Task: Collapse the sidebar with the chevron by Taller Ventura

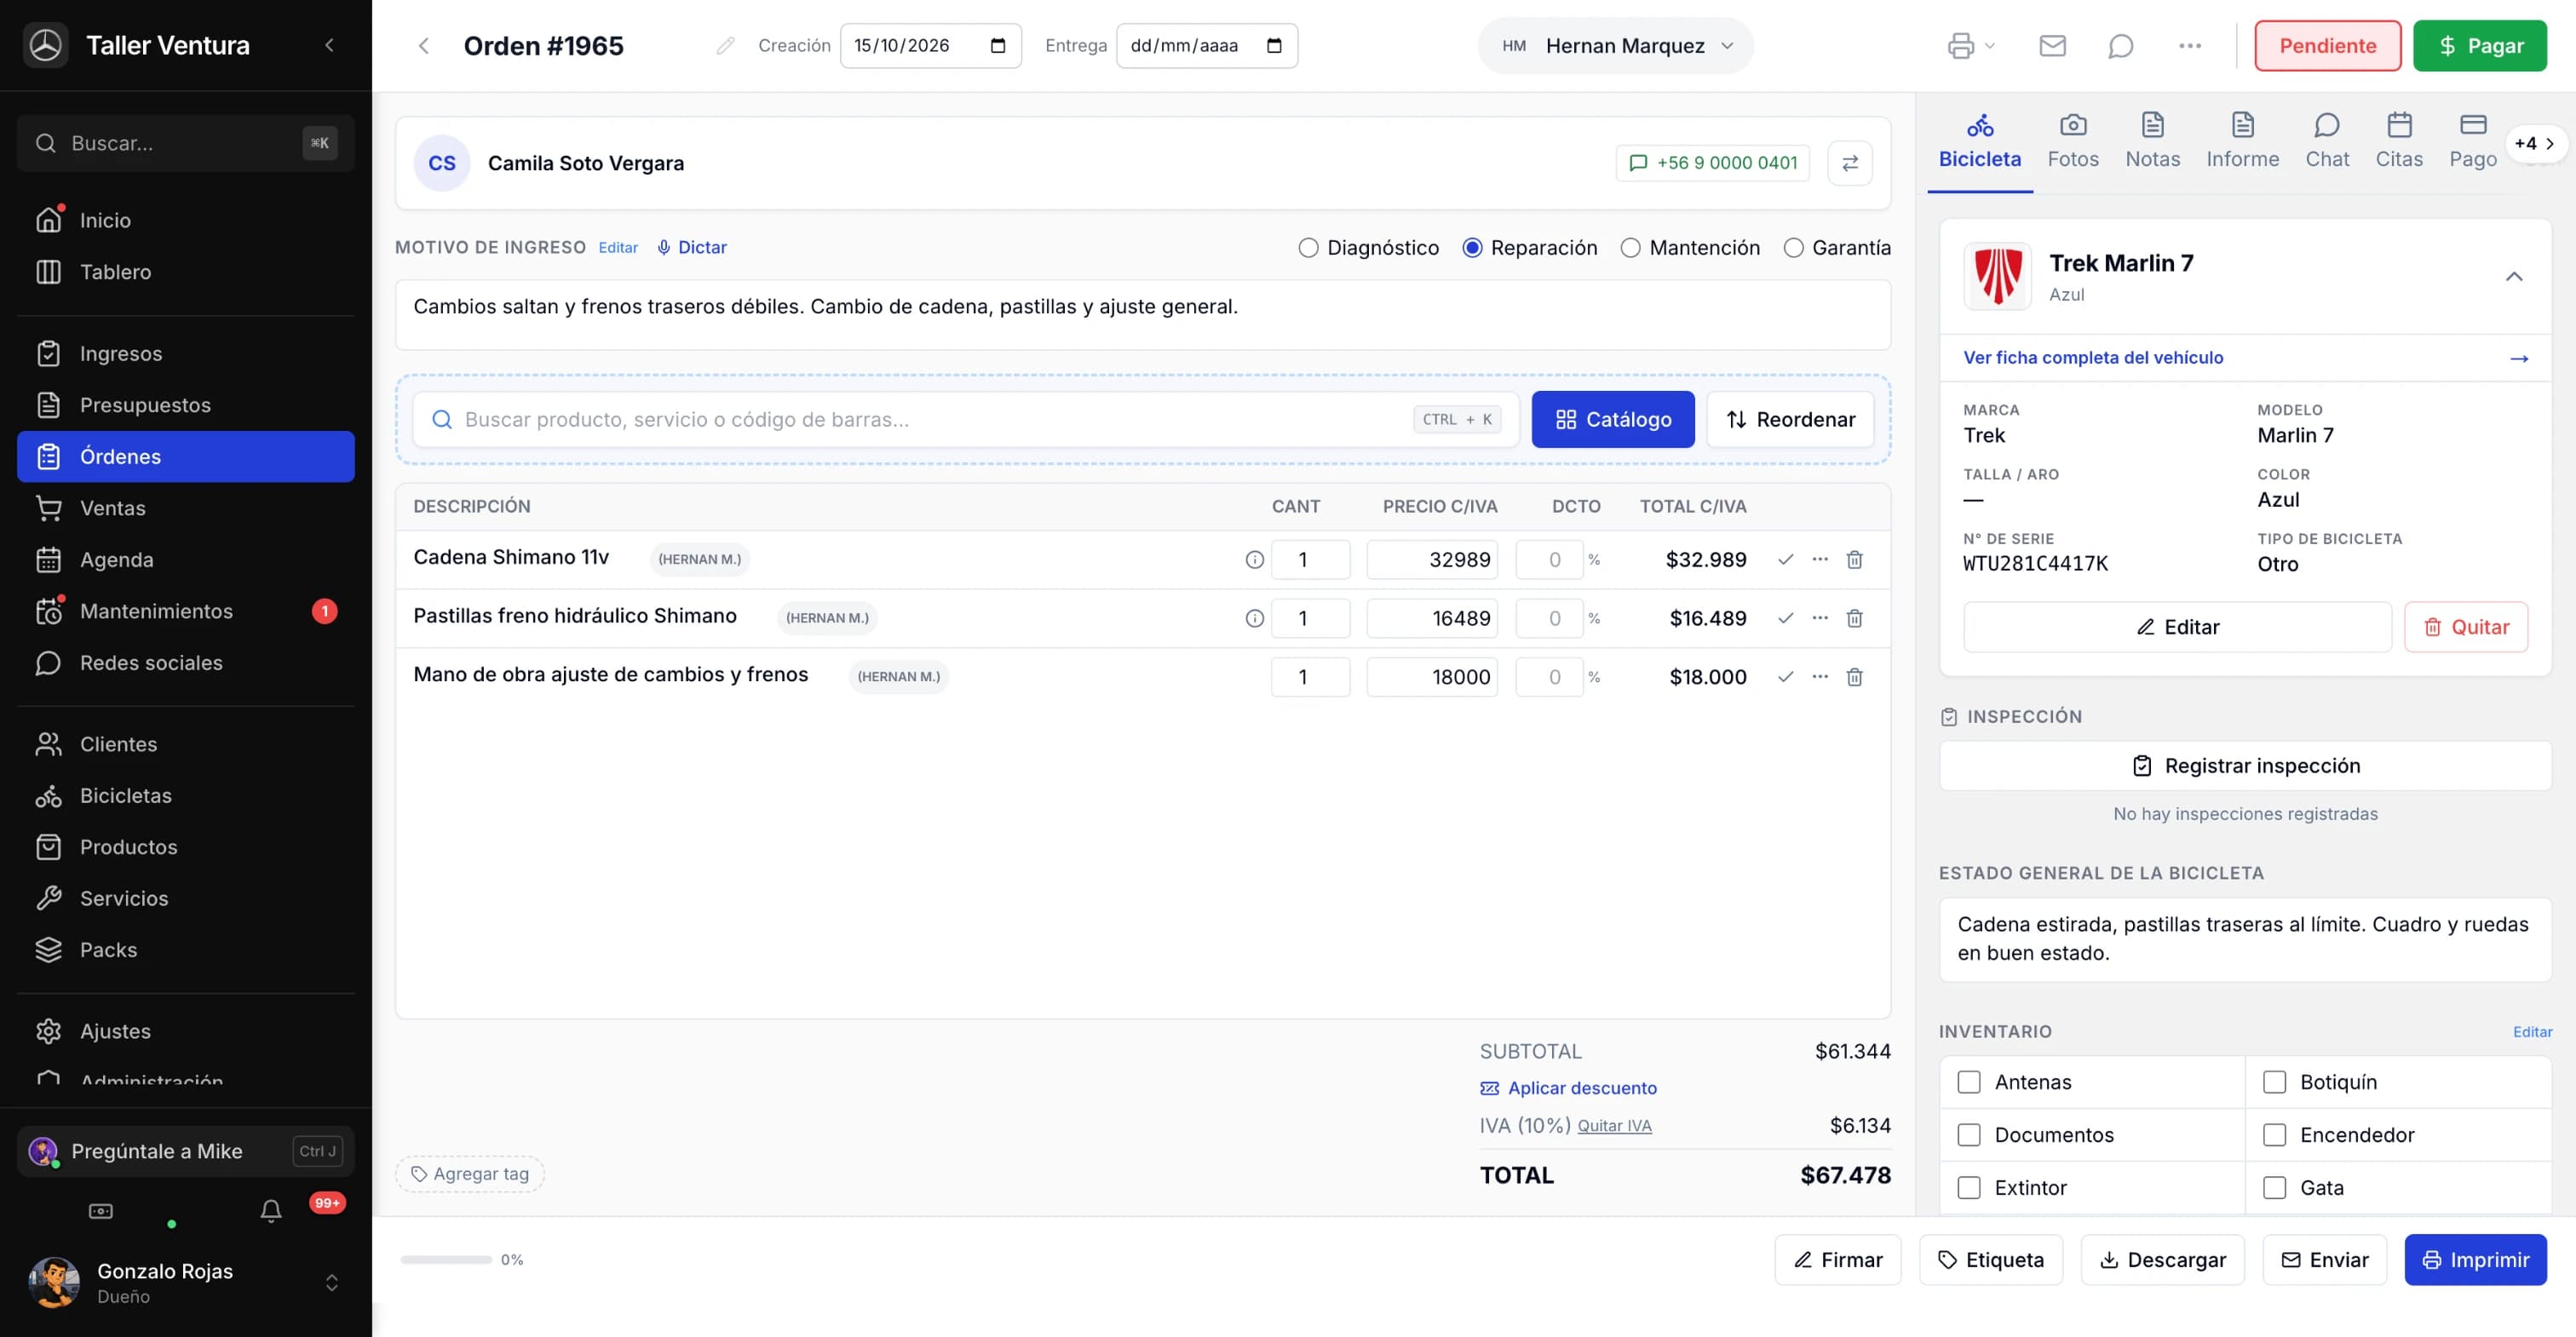Action: point(330,45)
